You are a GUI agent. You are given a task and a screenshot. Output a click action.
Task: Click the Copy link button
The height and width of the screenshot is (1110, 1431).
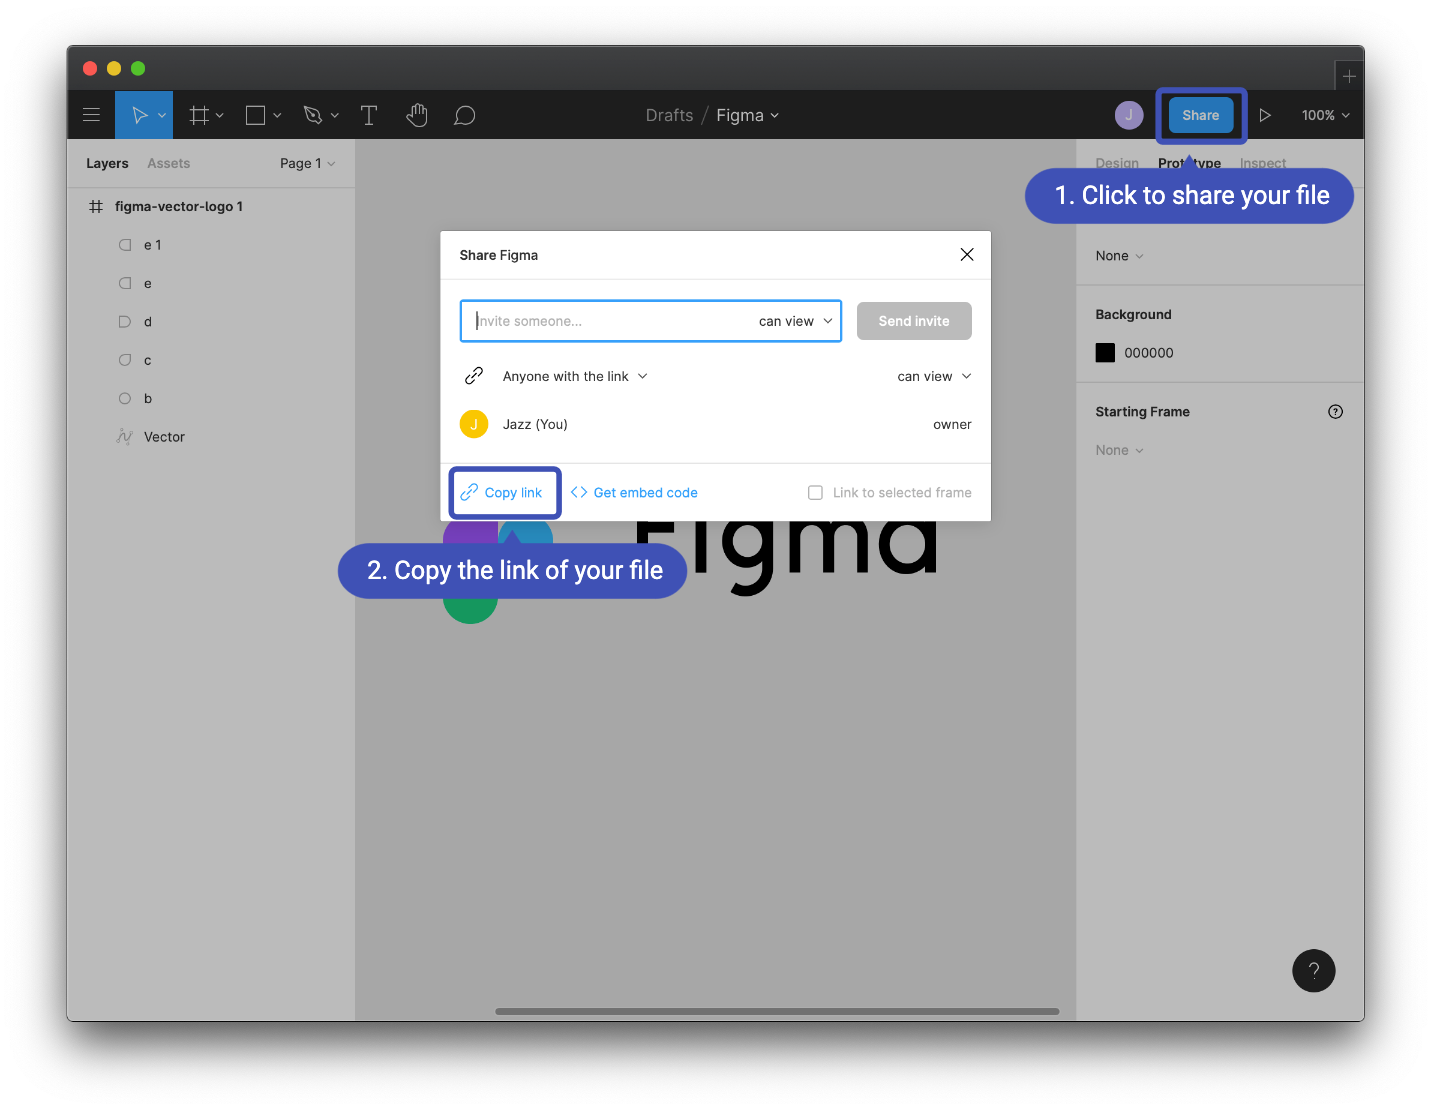coord(502,493)
